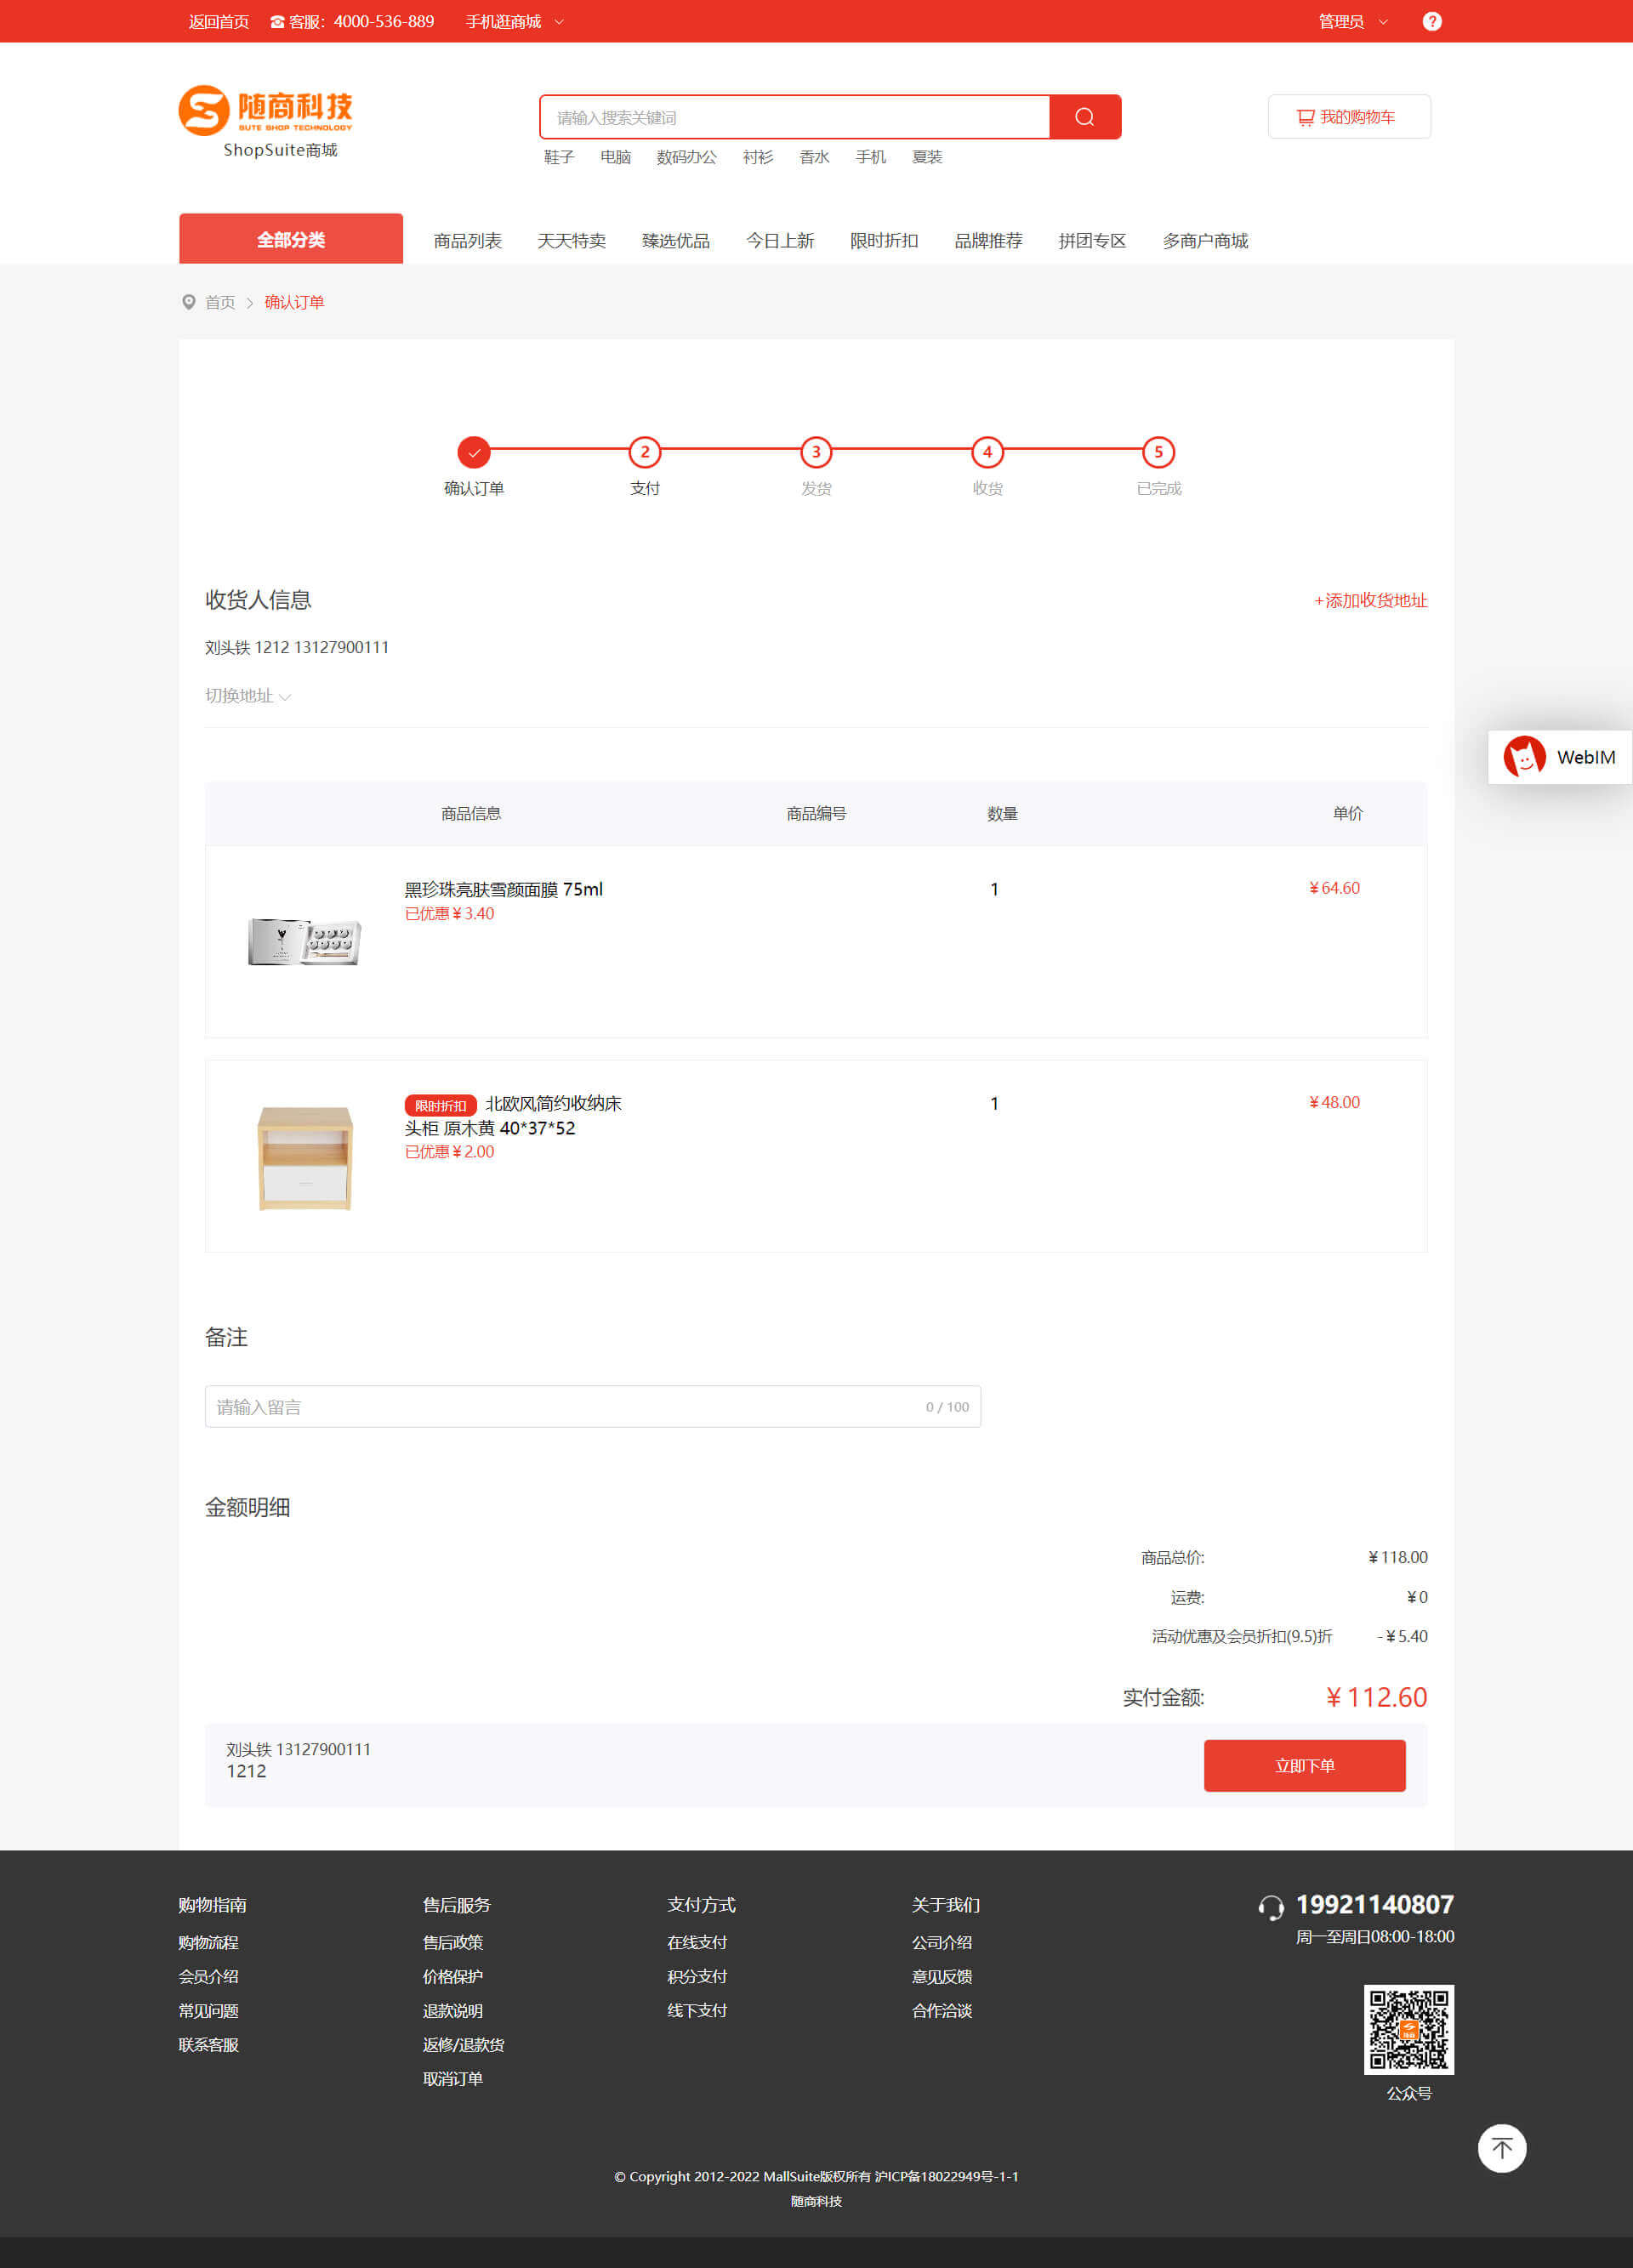Click the 退款说明 footer link
1633x2268 pixels.
[x=452, y=2010]
